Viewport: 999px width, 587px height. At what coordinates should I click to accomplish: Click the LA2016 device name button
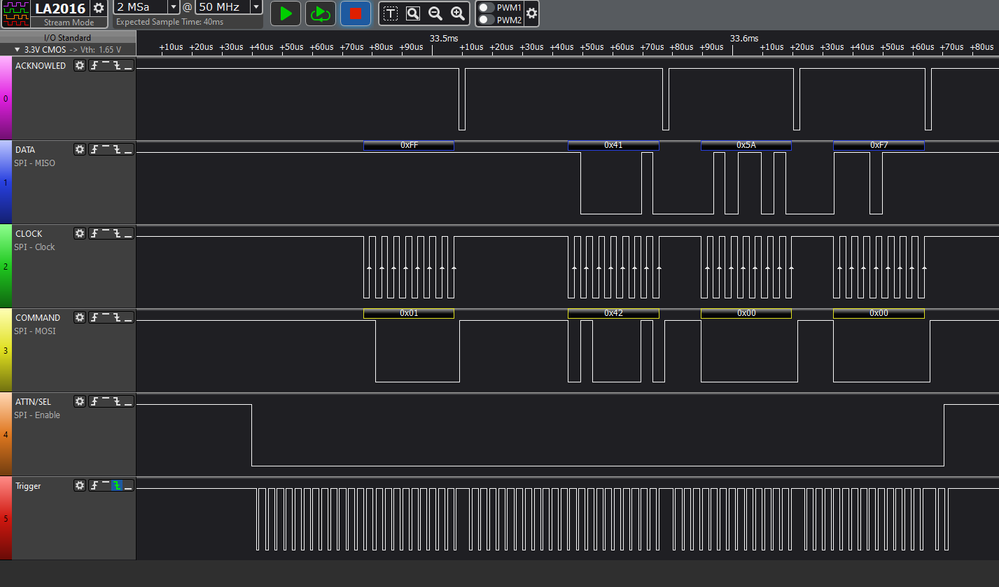(x=60, y=8)
